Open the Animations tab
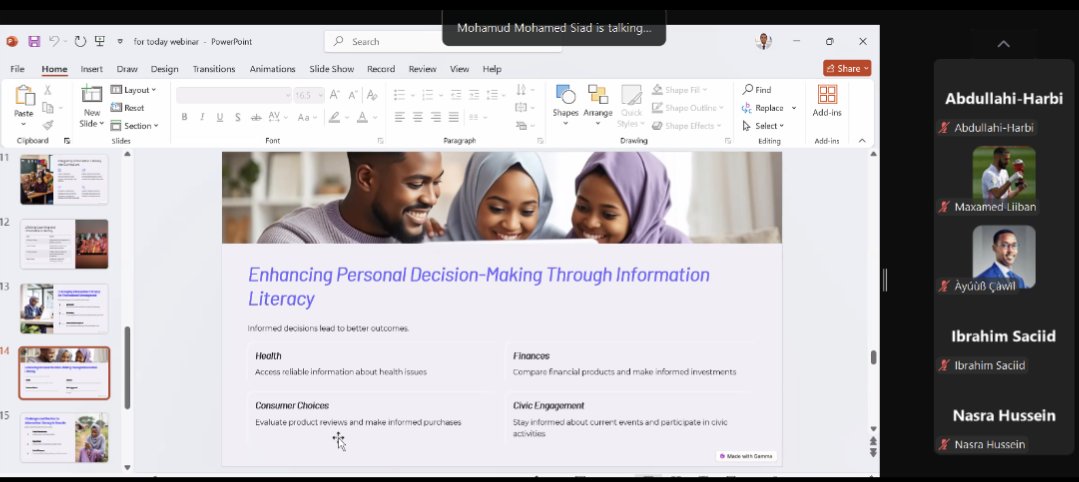The width and height of the screenshot is (1079, 482). [x=273, y=69]
